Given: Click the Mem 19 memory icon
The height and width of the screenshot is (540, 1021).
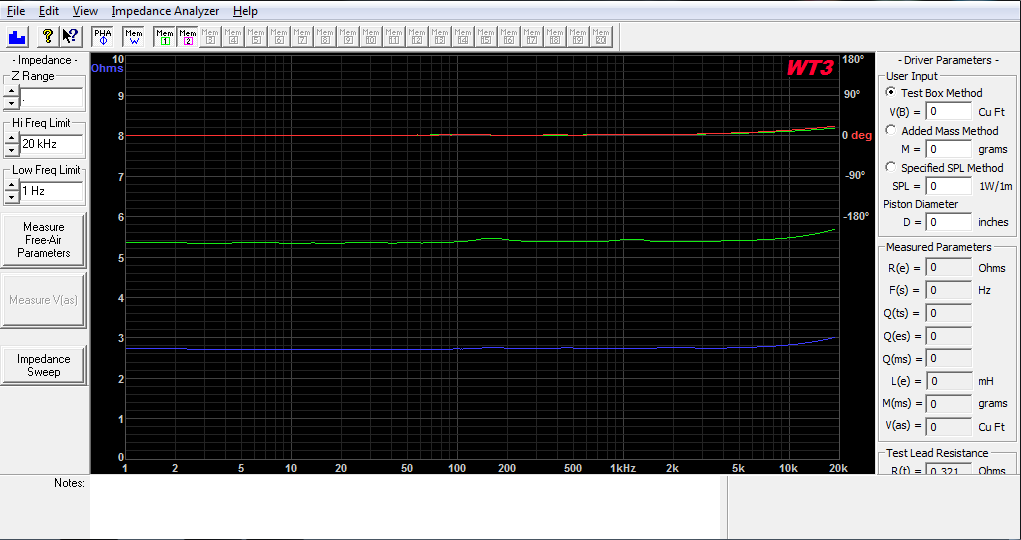Looking at the screenshot, I should [x=578, y=36].
